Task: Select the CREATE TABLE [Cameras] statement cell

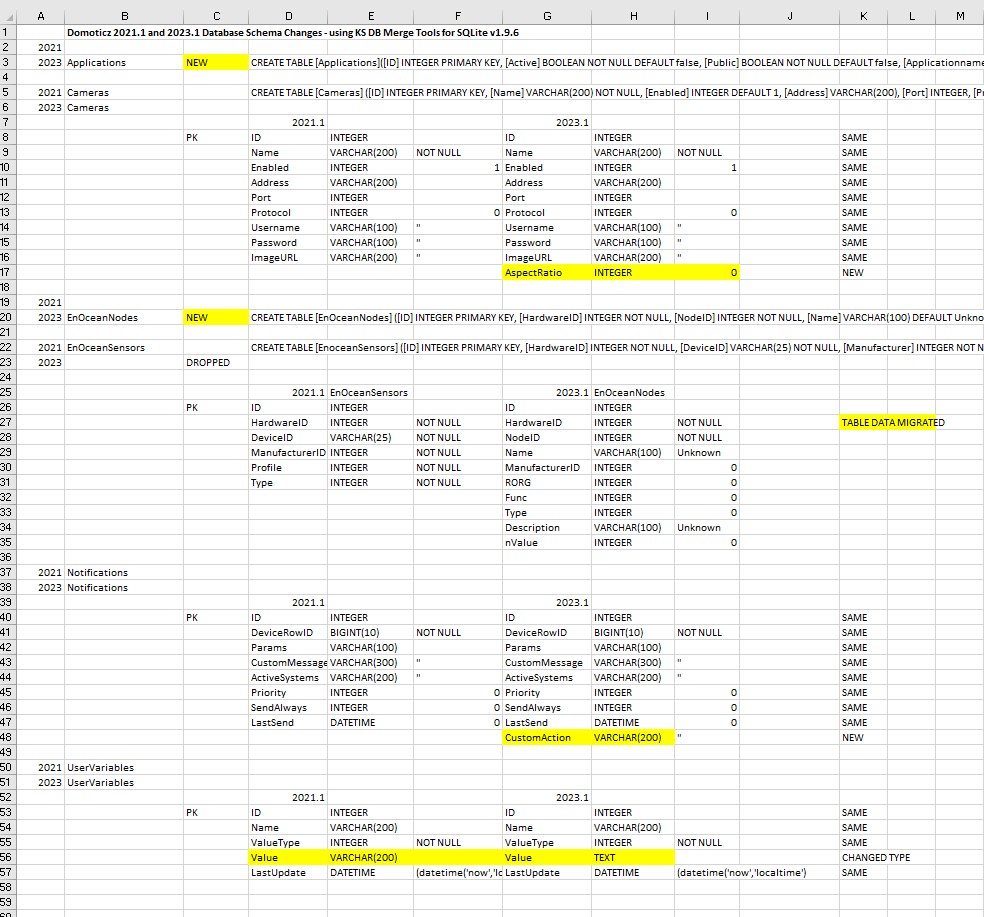Action: [616, 92]
